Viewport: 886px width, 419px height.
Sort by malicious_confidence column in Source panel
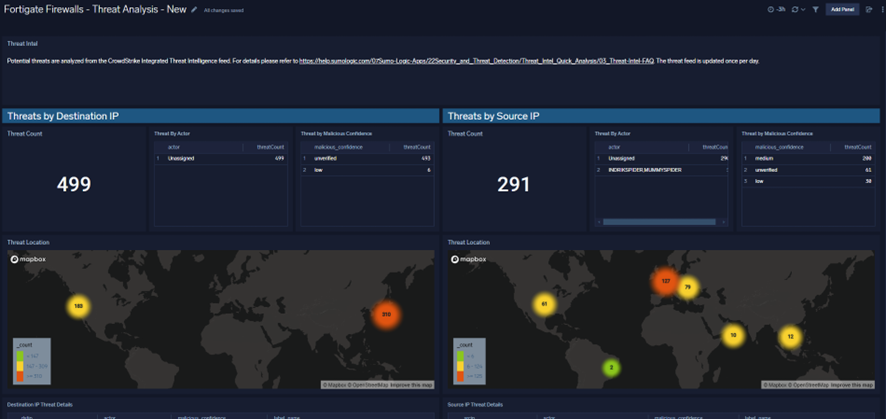779,147
